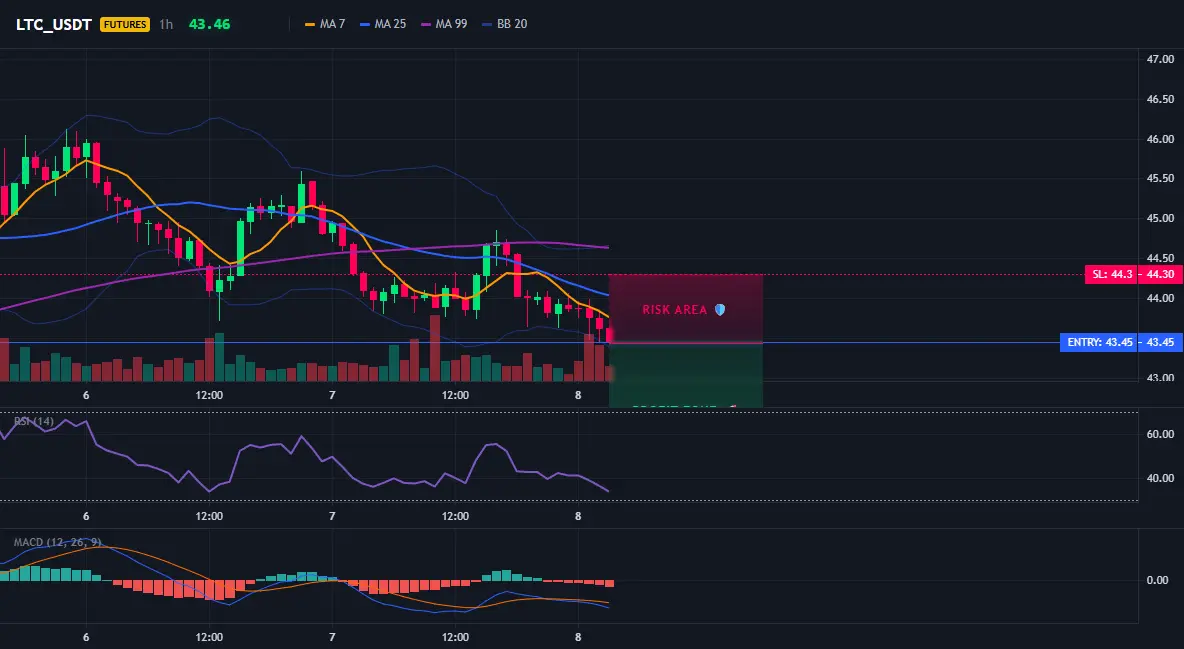Click the green profit zone box

(x=686, y=375)
